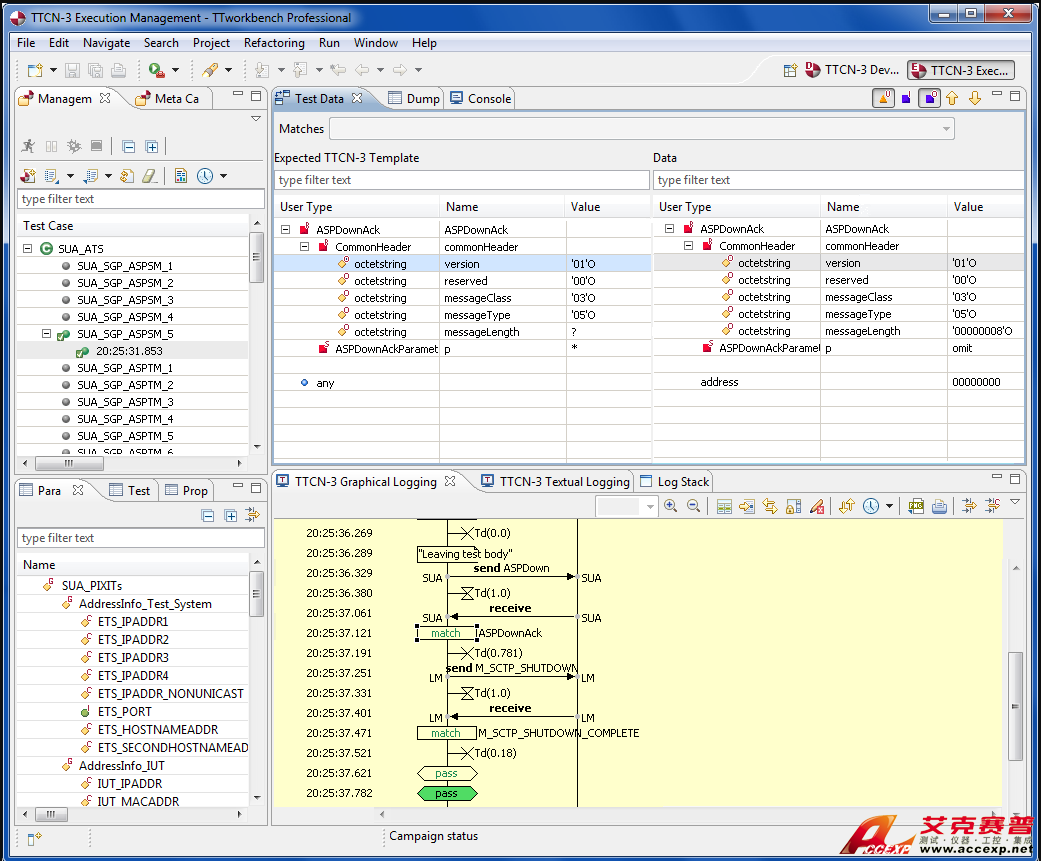Switch to the TTCN-3 Development perspective
The image size is (1041, 861).
coord(851,70)
